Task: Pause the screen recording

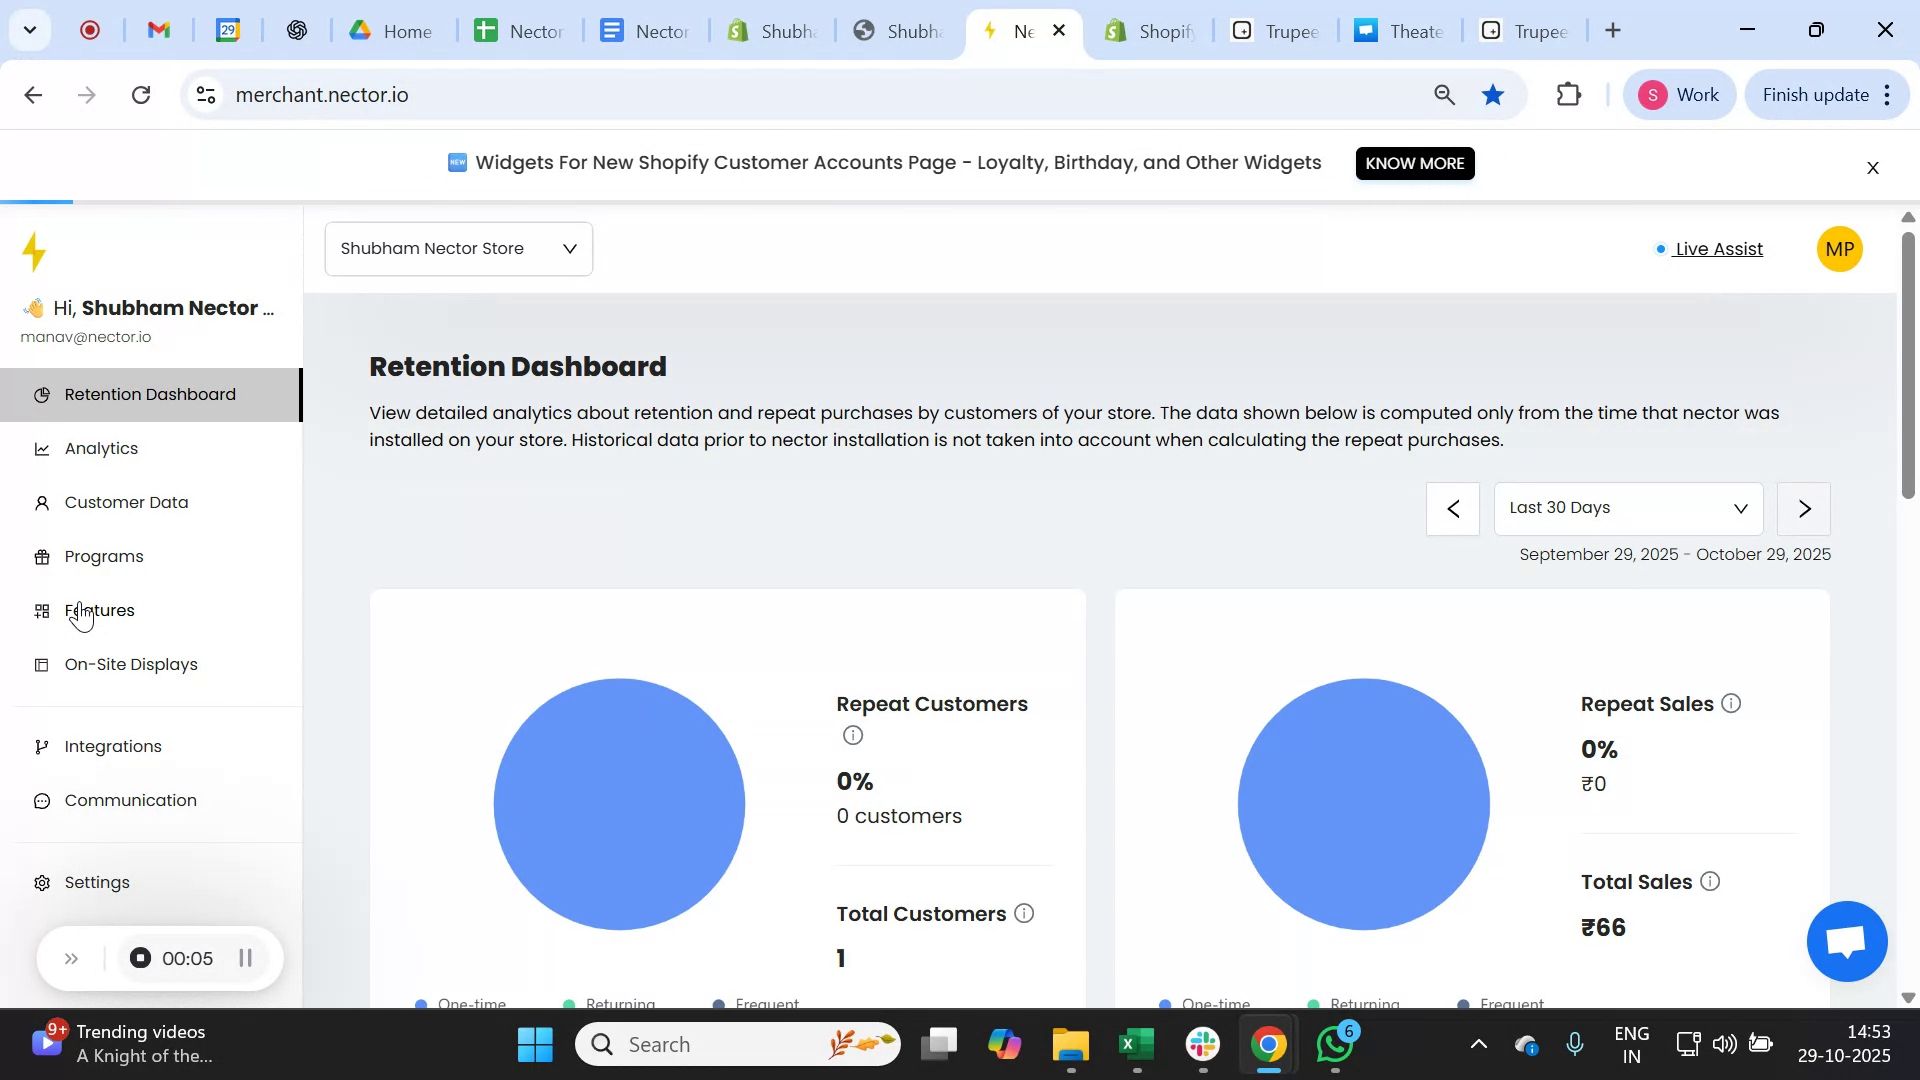Action: (245, 959)
